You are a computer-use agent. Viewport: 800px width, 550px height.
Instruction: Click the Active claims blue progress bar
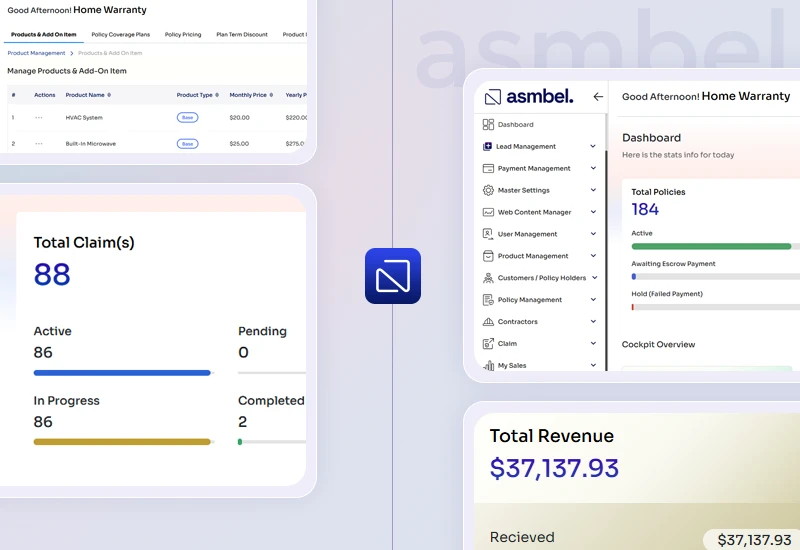click(x=122, y=373)
